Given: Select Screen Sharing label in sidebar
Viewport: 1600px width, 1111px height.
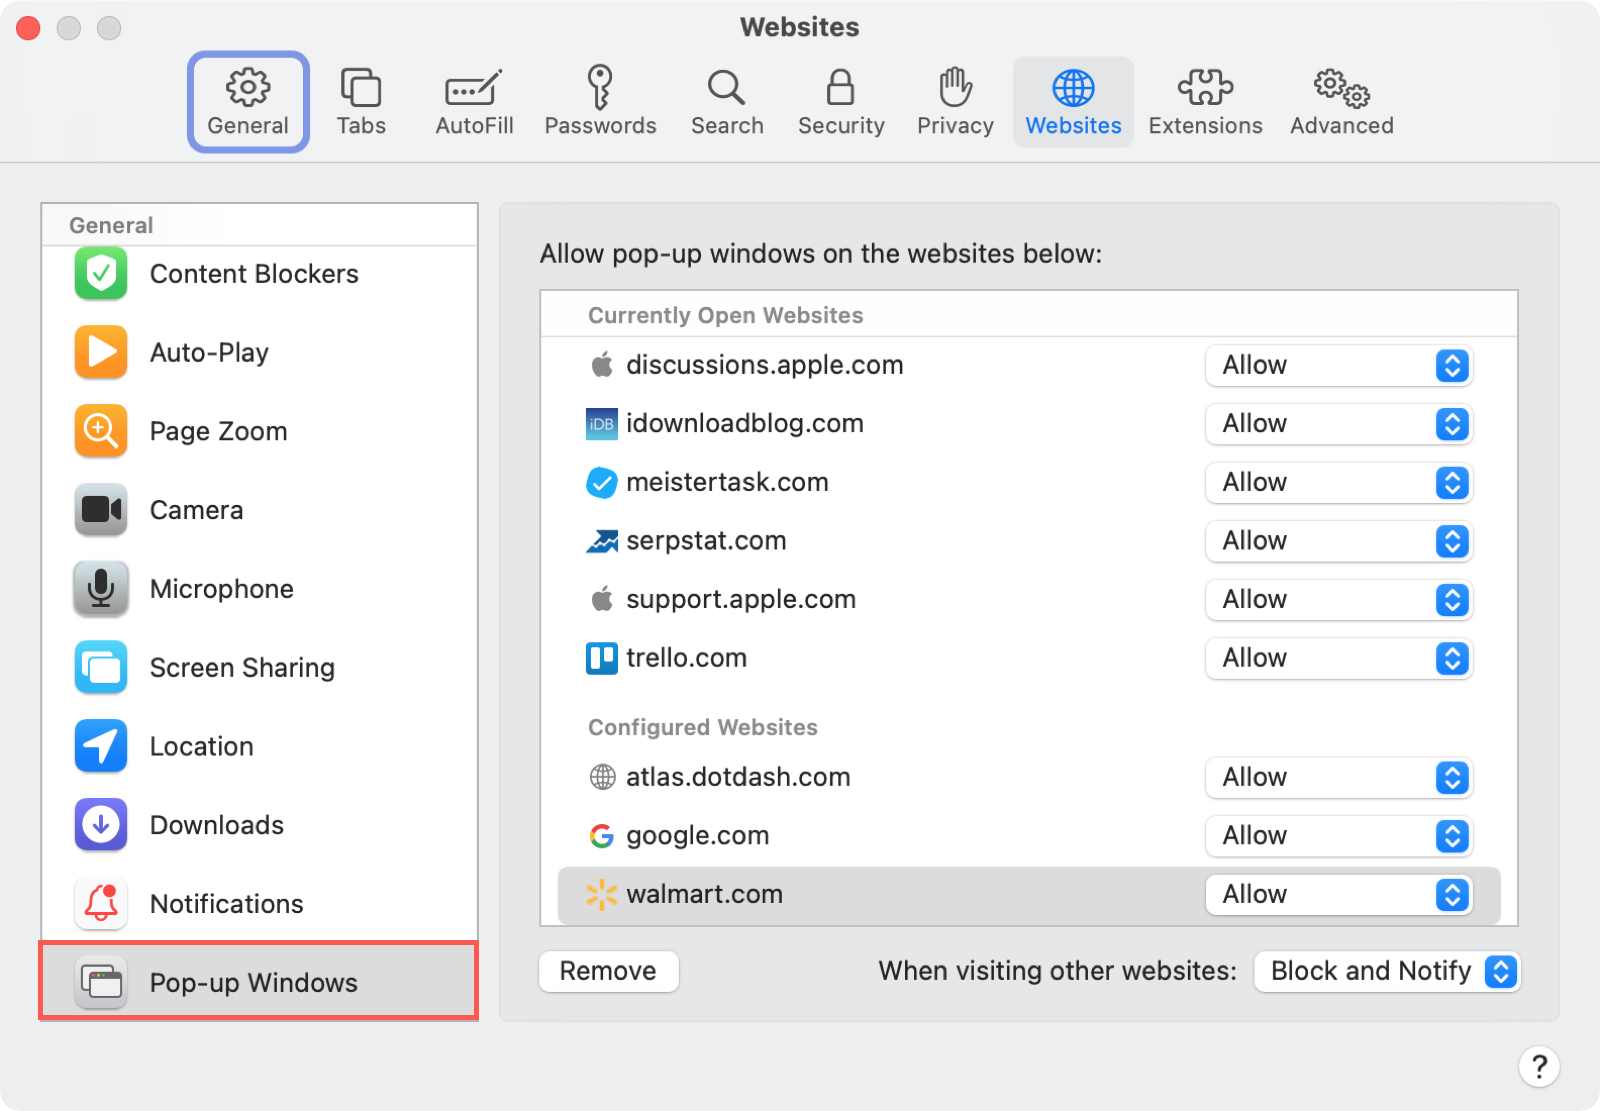Looking at the screenshot, I should coord(242,668).
